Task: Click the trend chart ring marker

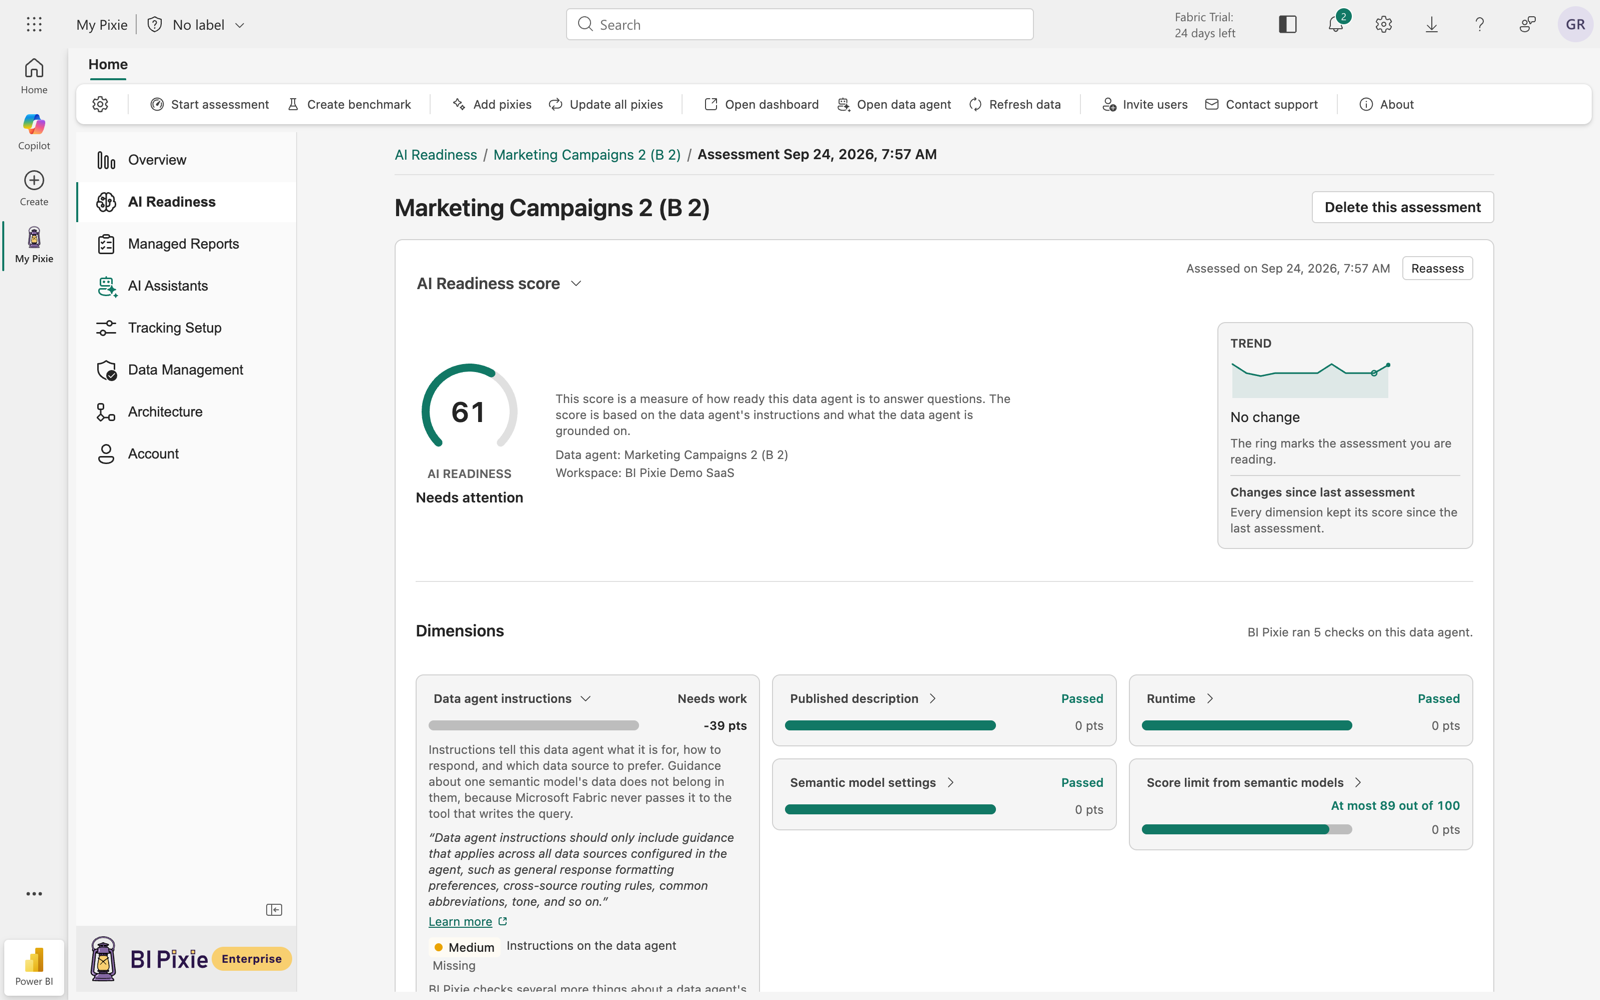Action: click(1374, 373)
